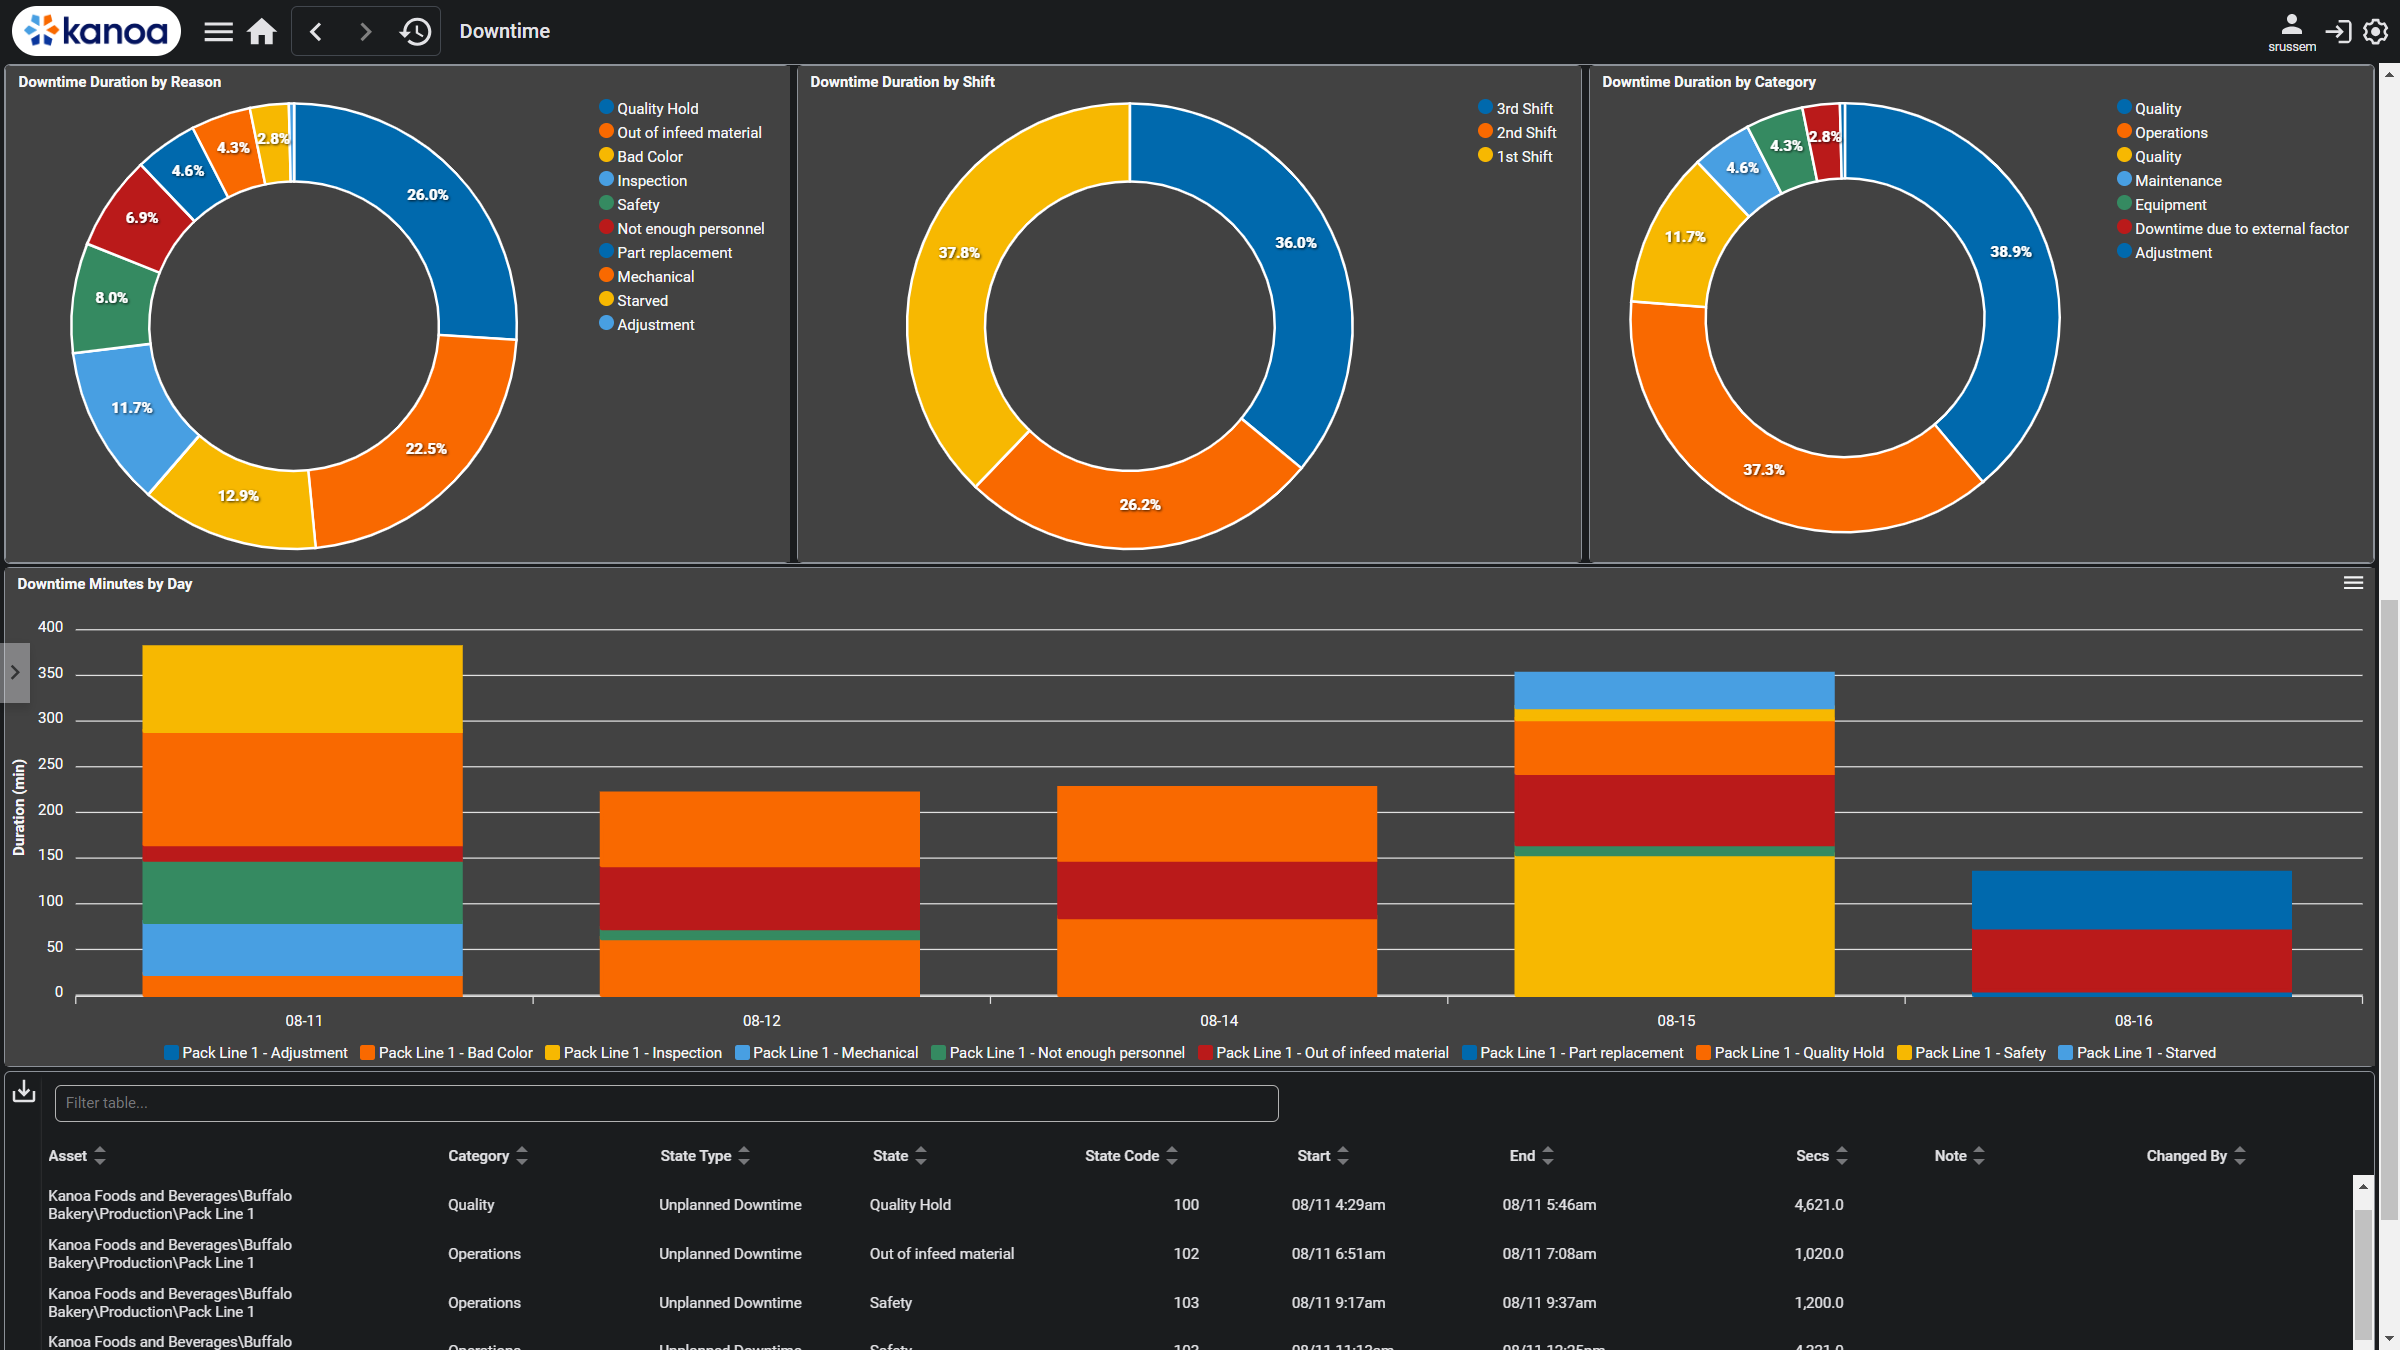Toggle 1st Shift legend entry
The height and width of the screenshot is (1350, 2400).
click(x=1516, y=156)
